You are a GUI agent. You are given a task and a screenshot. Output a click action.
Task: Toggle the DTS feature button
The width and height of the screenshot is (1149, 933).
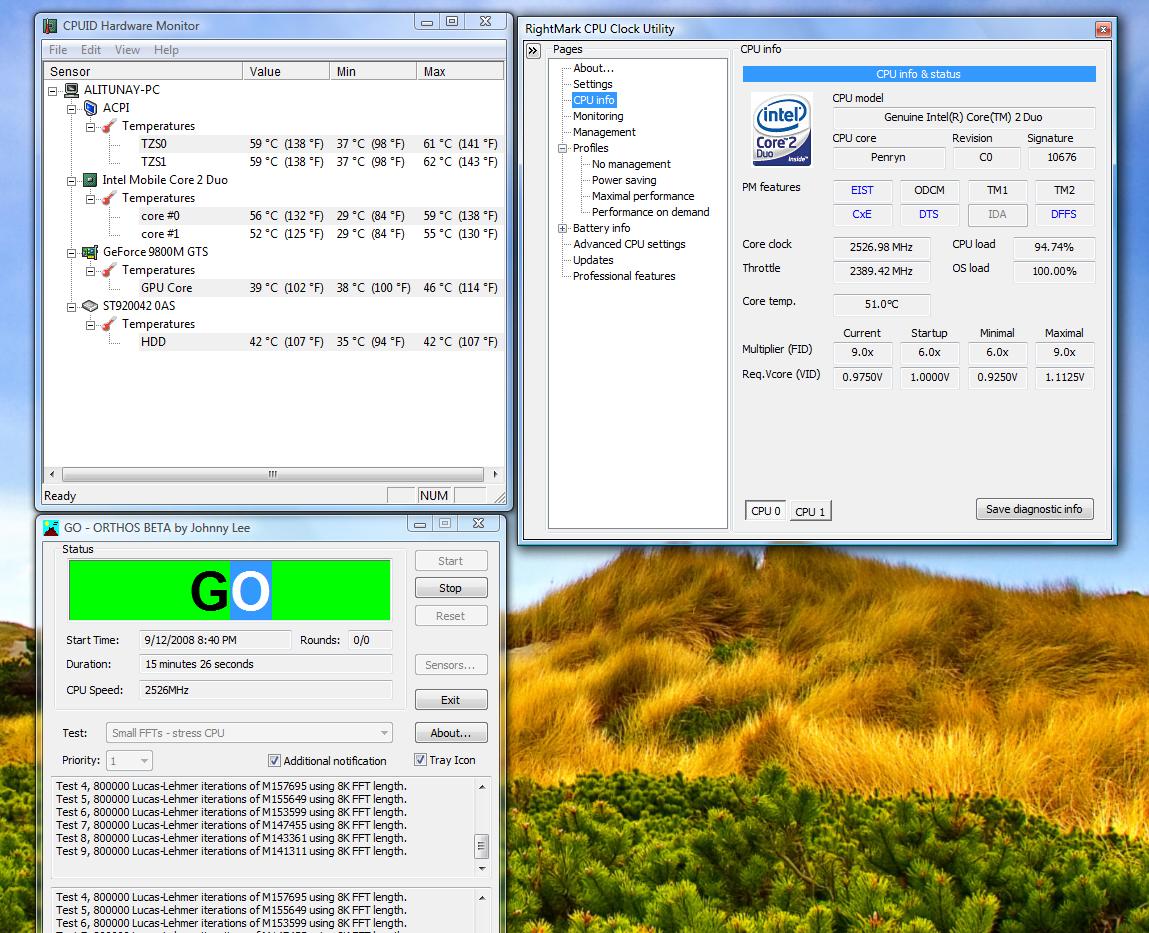929,215
